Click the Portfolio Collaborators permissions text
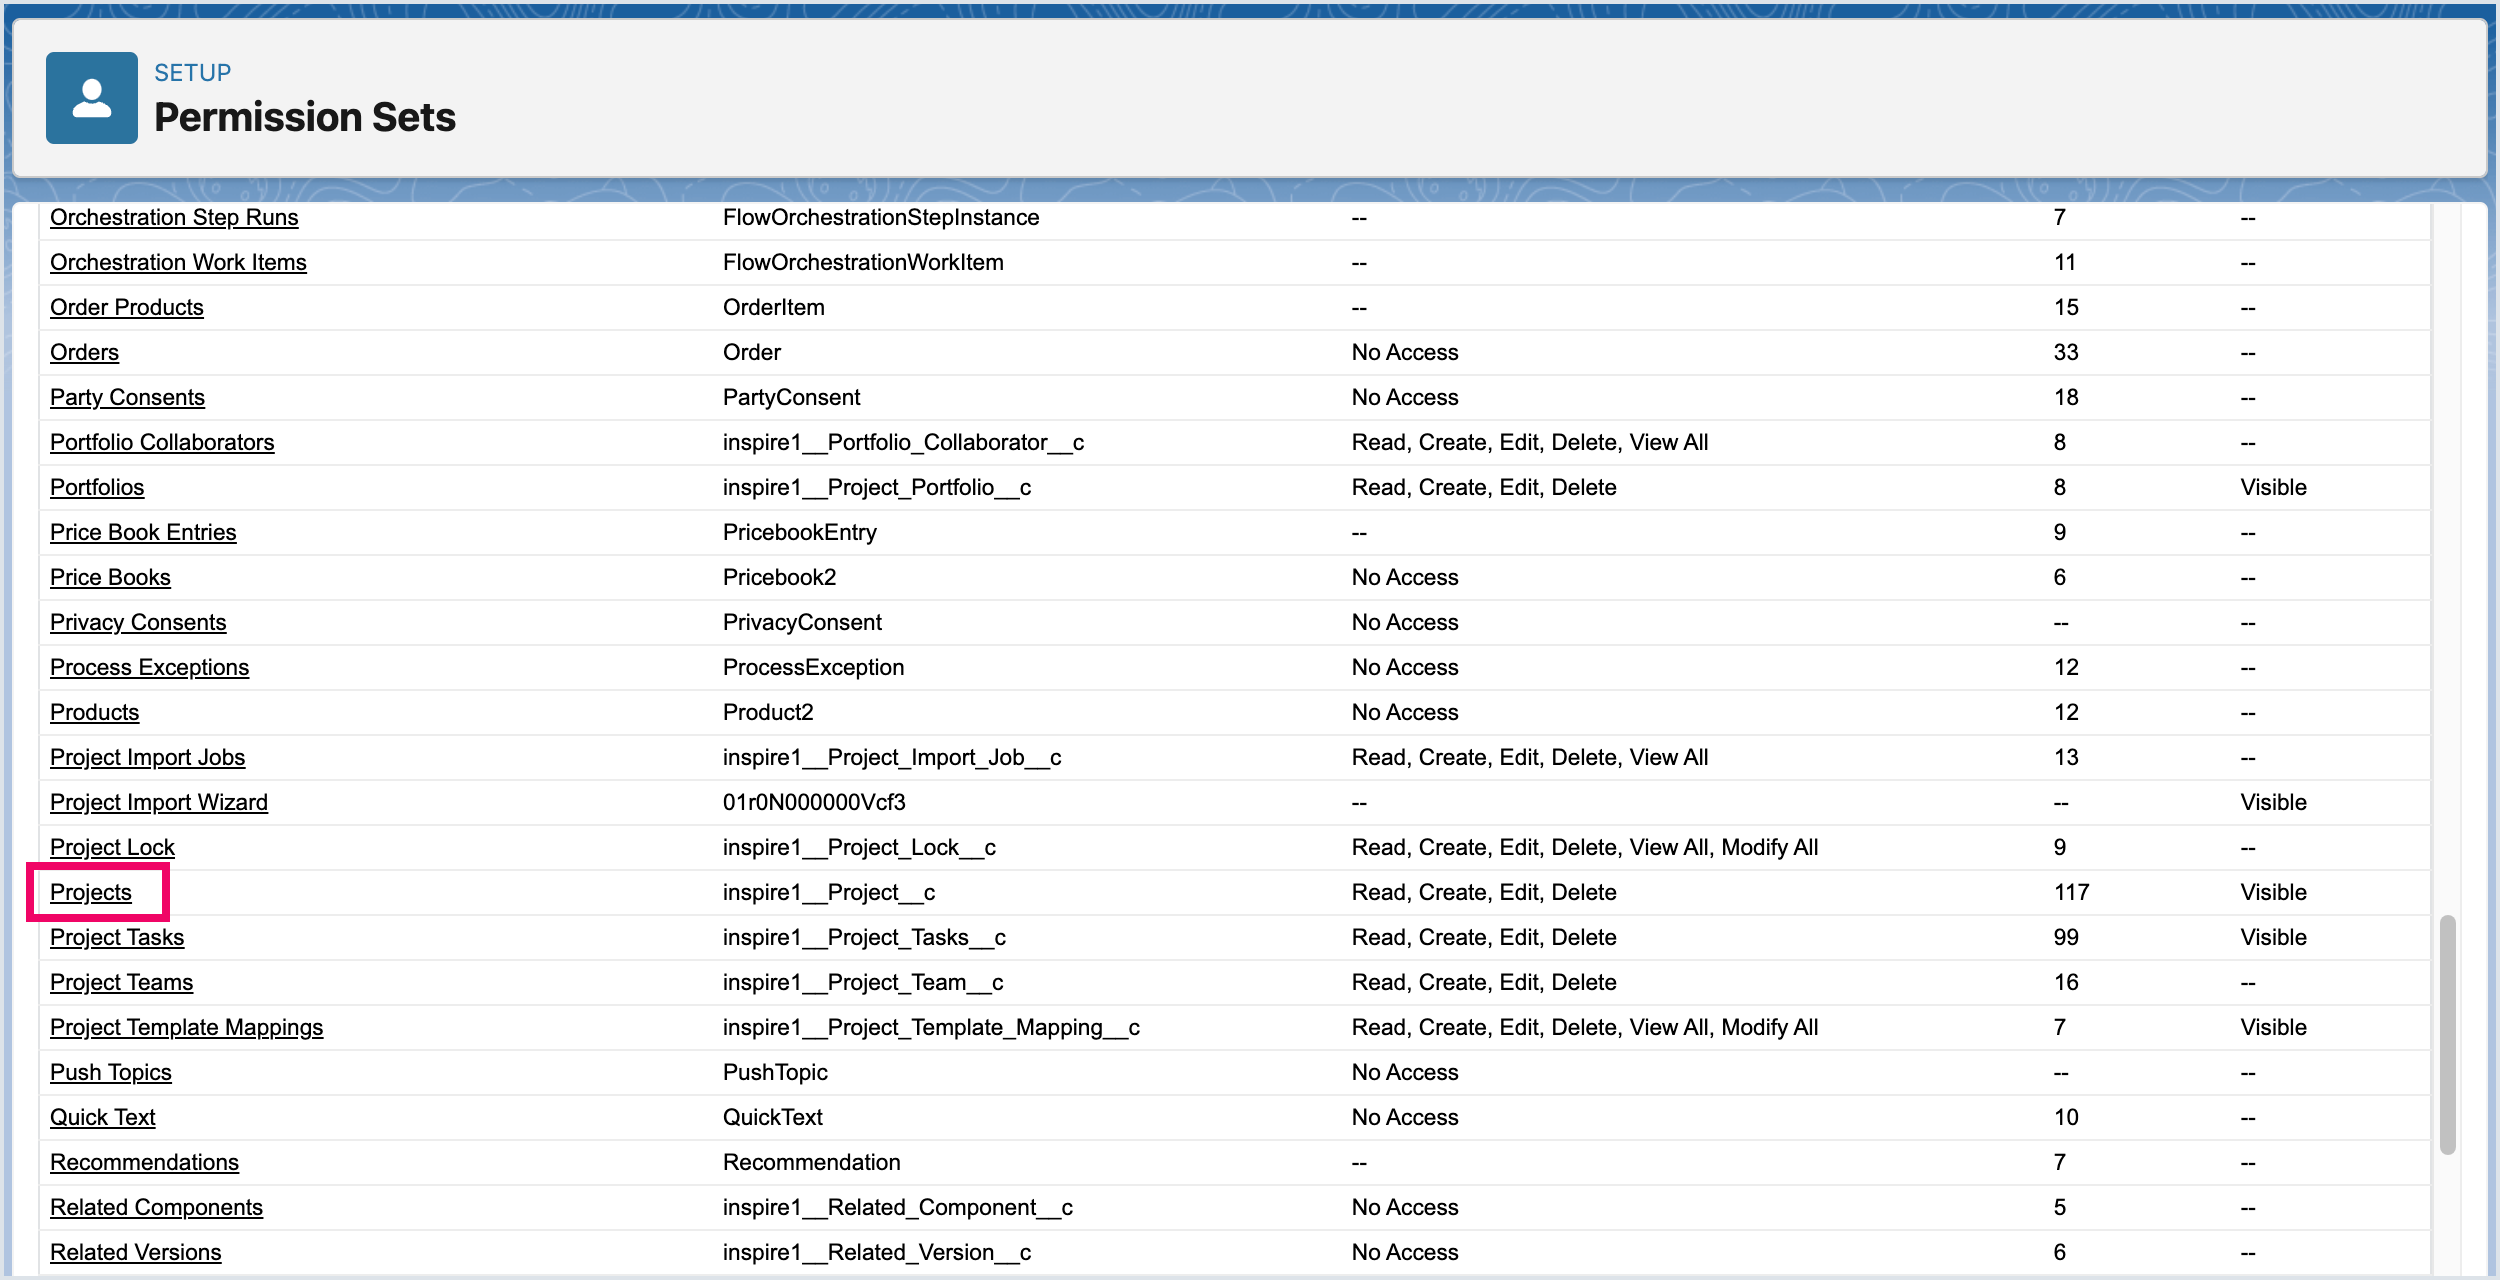This screenshot has width=2500, height=1280. (1530, 442)
